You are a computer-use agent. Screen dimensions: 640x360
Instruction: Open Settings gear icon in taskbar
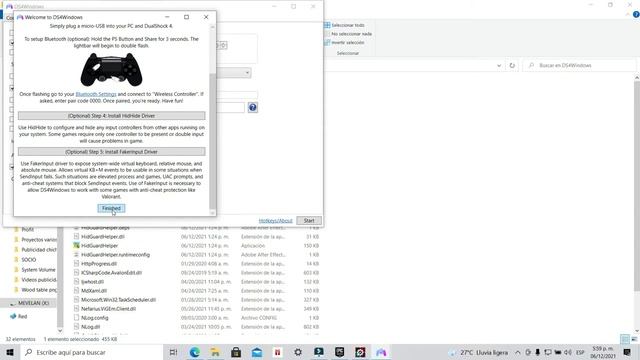[298, 352]
